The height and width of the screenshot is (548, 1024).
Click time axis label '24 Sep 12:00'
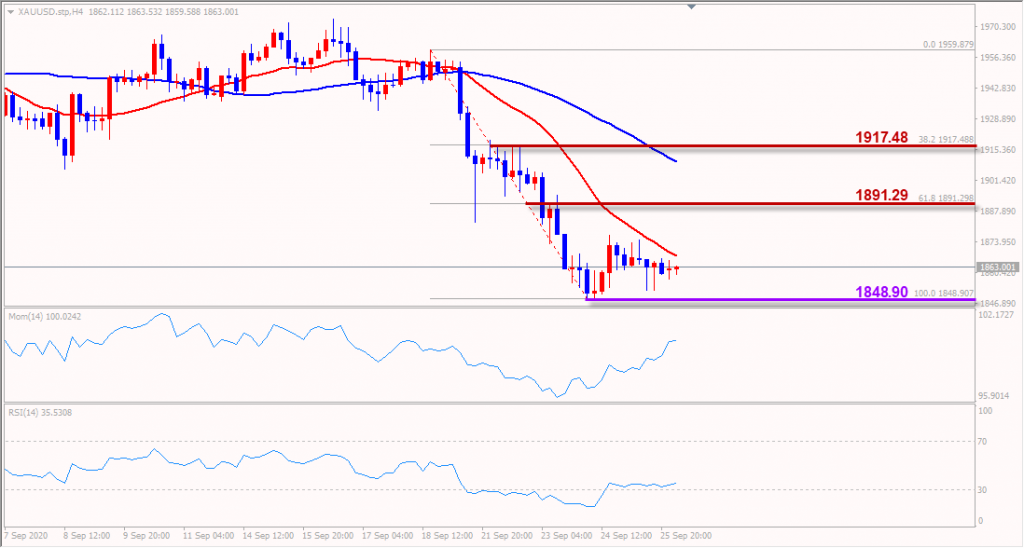tap(626, 536)
